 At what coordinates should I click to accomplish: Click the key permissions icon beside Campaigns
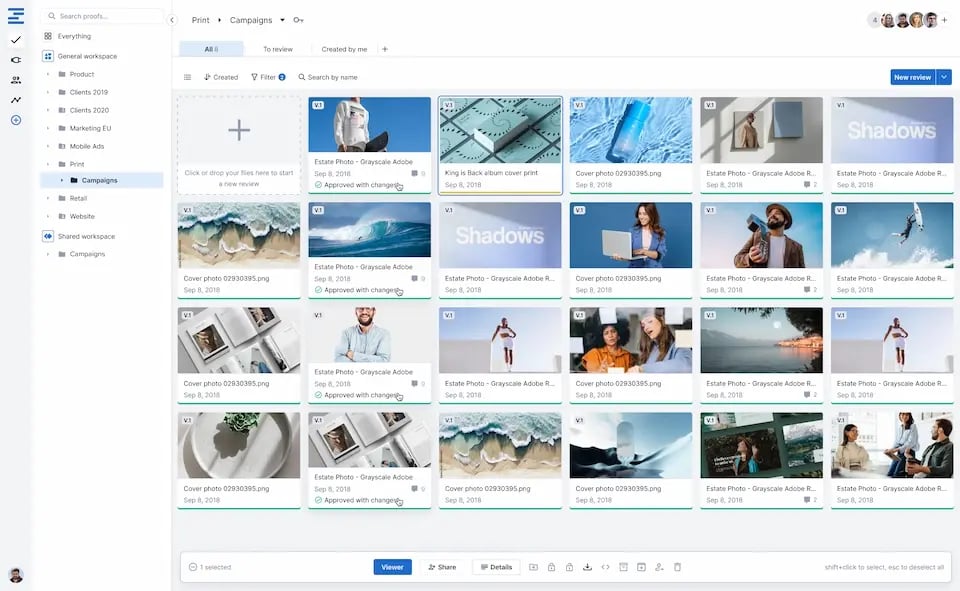[298, 20]
